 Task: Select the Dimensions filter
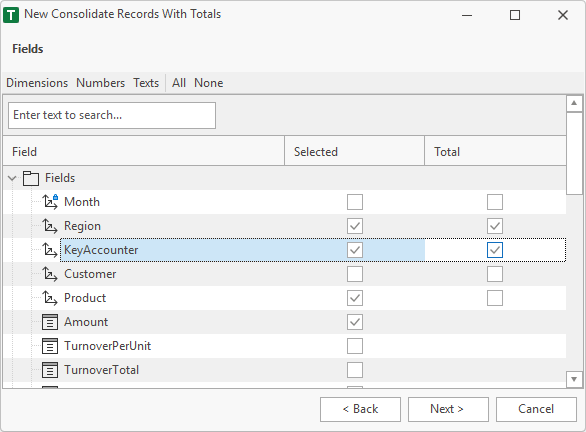[x=37, y=83]
